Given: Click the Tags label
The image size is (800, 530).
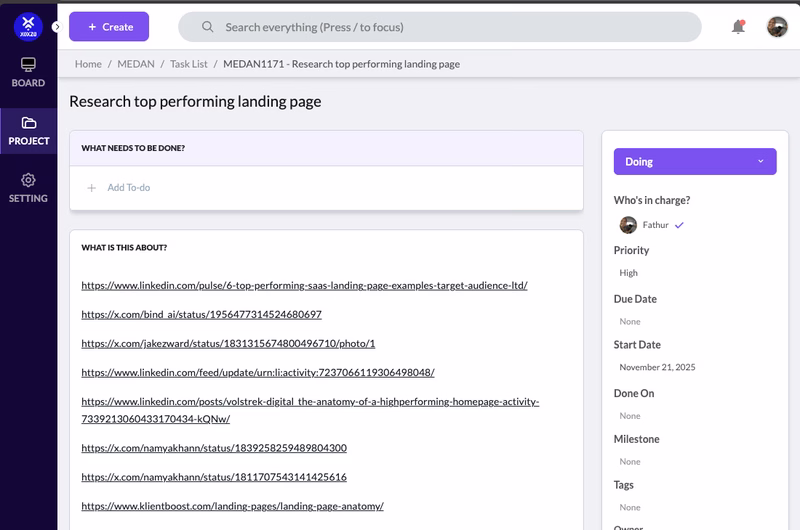Looking at the screenshot, I should 623,485.
